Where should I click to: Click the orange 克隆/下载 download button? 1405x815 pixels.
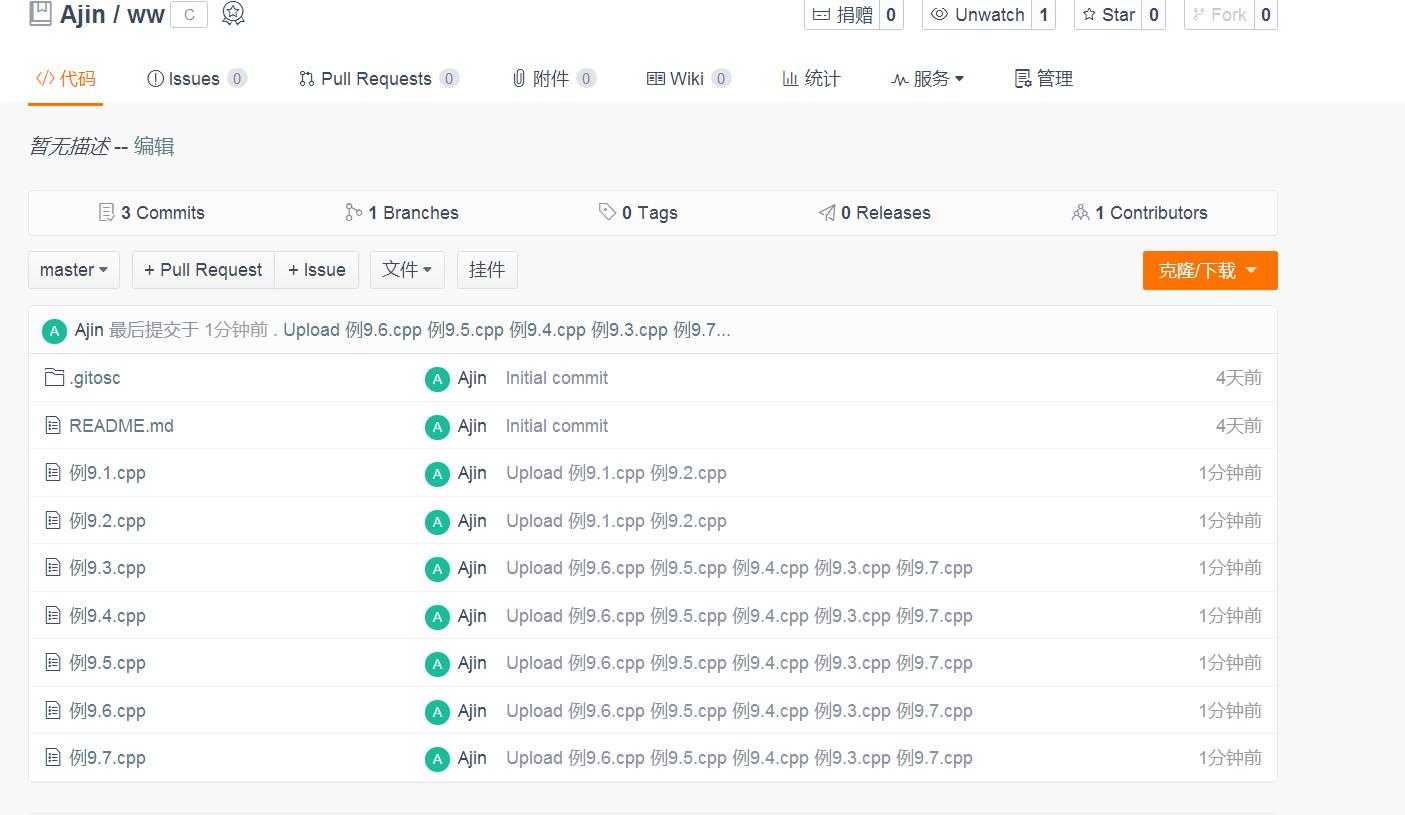pos(1209,270)
